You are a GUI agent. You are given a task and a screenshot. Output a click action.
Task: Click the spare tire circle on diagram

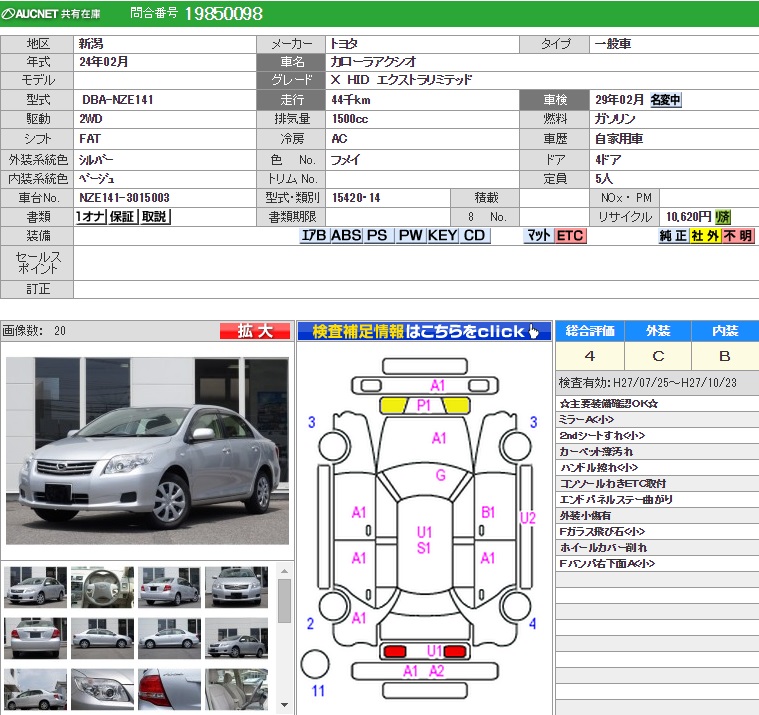[x=315, y=664]
